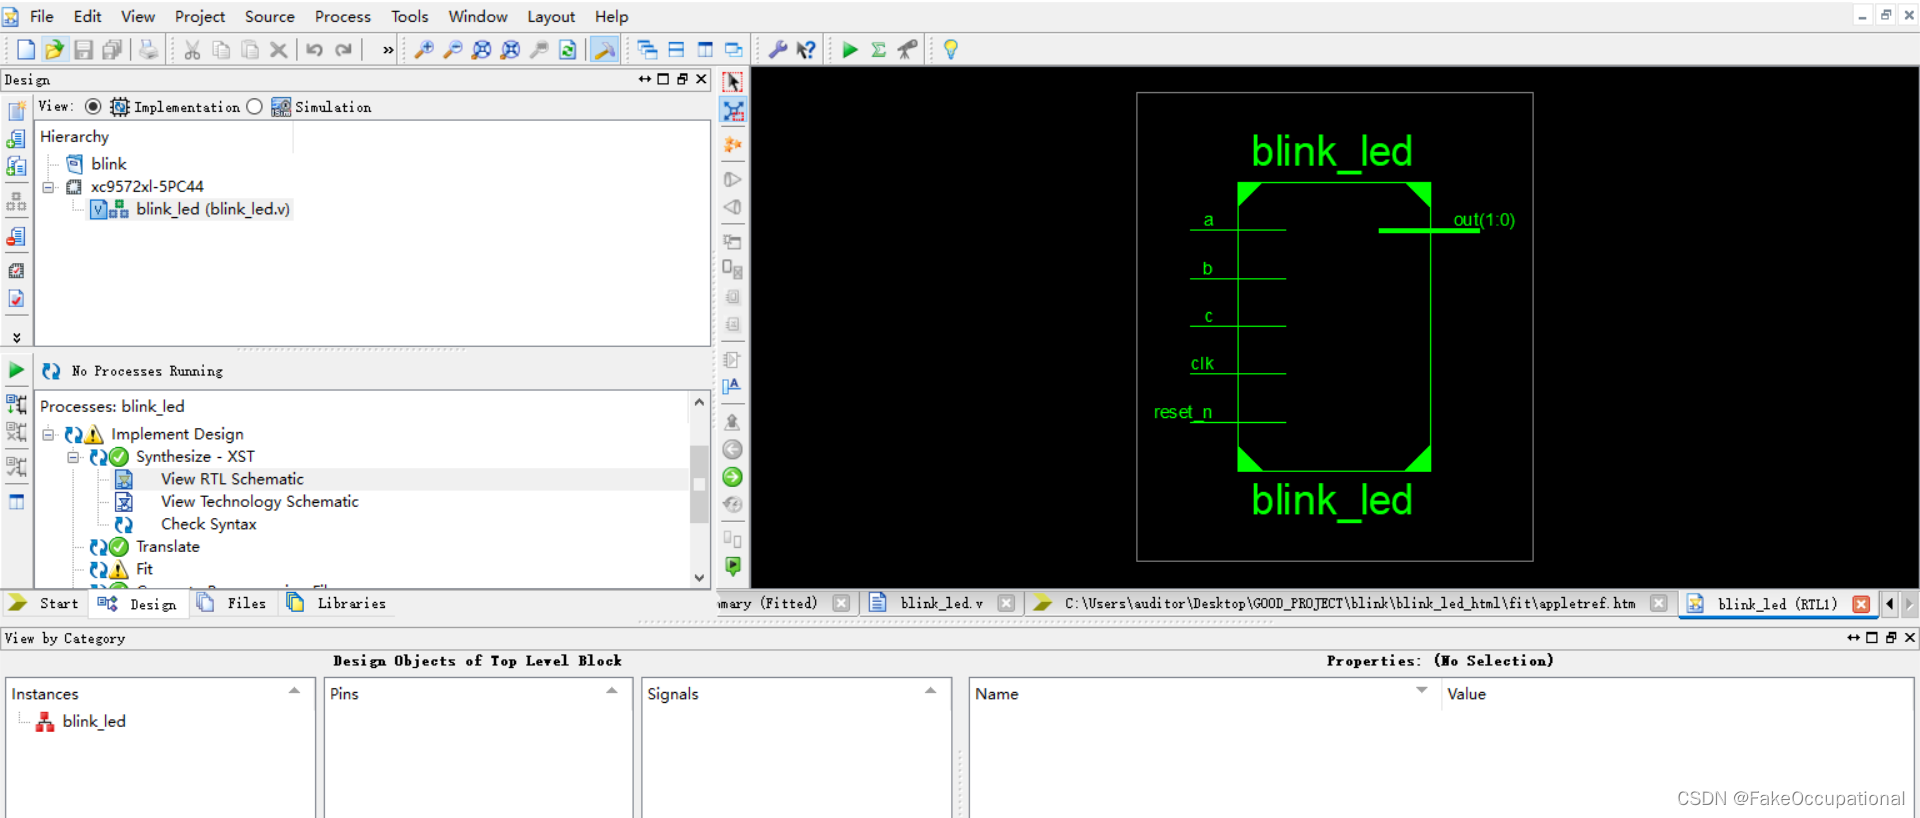
Task: Open a file with the folder icon
Action: [54, 50]
